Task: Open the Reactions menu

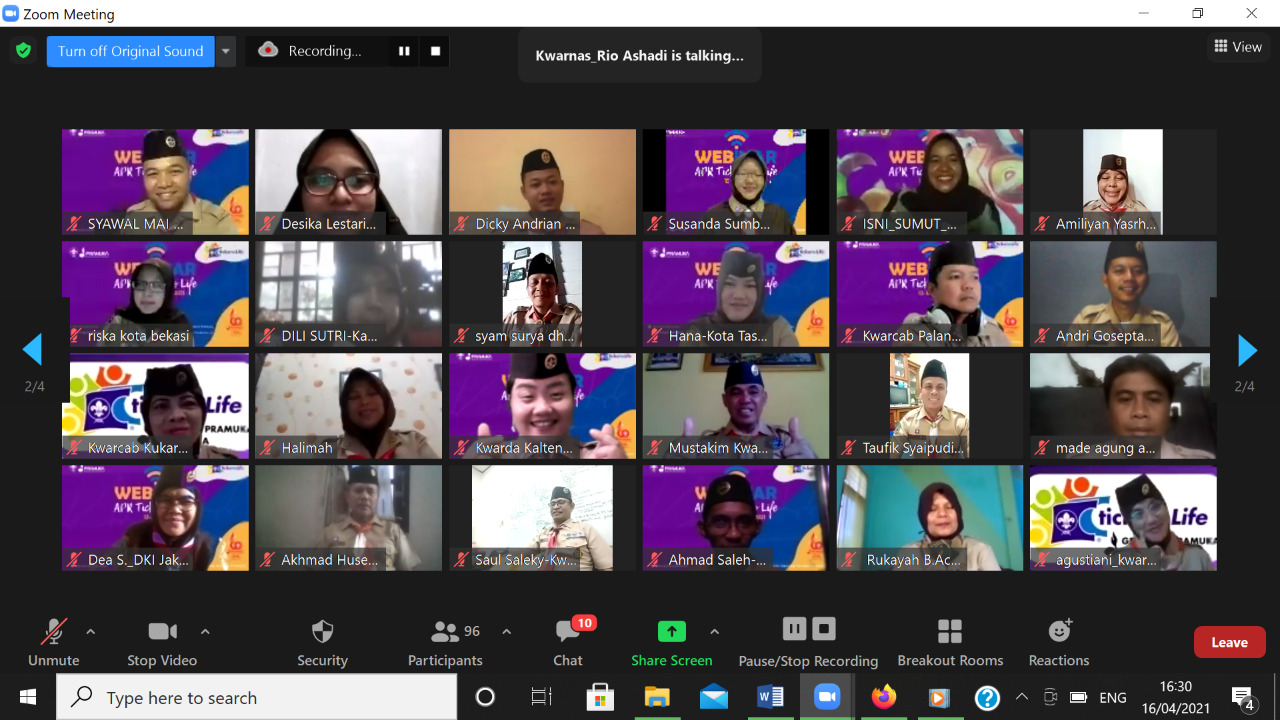Action: [x=1059, y=642]
